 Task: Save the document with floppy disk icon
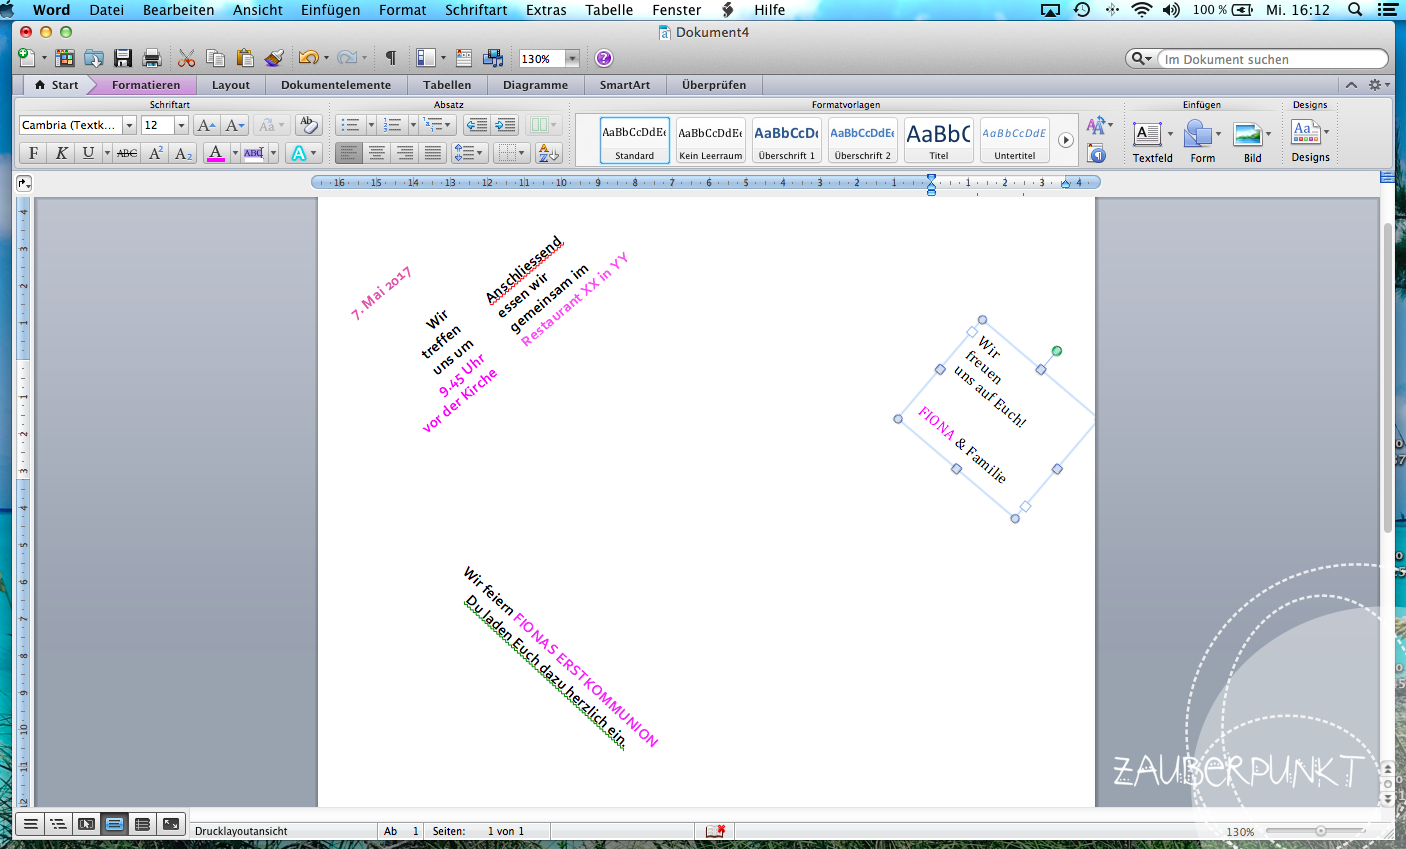[x=123, y=58]
